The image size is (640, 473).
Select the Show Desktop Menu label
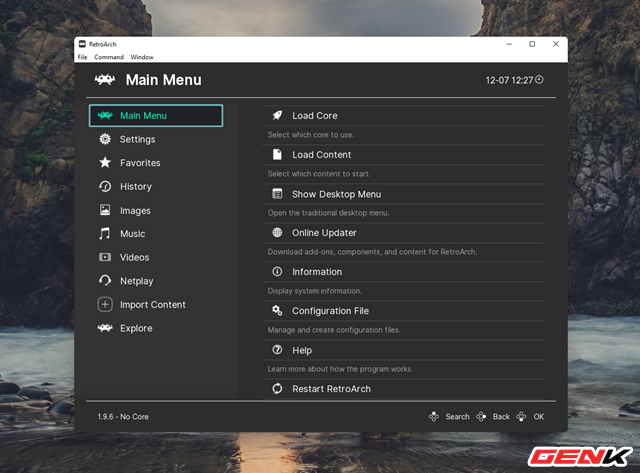336,194
